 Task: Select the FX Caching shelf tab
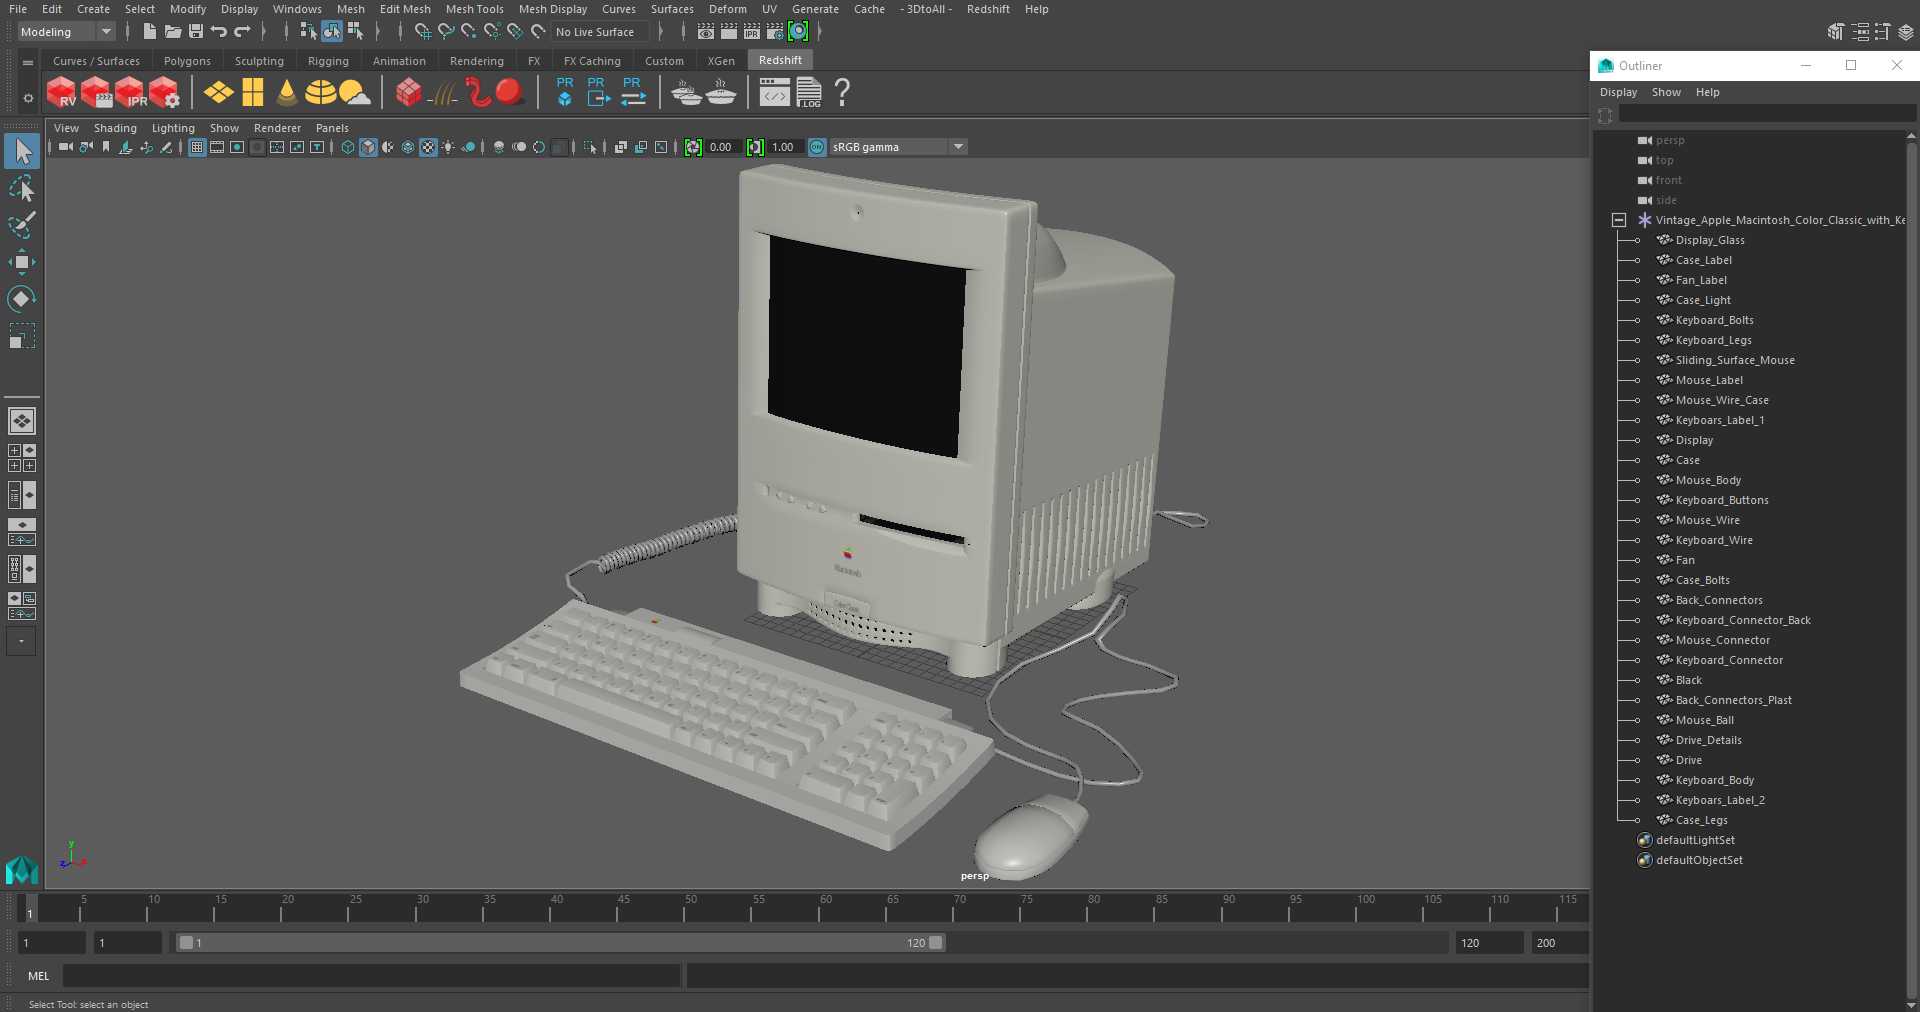pos(592,61)
